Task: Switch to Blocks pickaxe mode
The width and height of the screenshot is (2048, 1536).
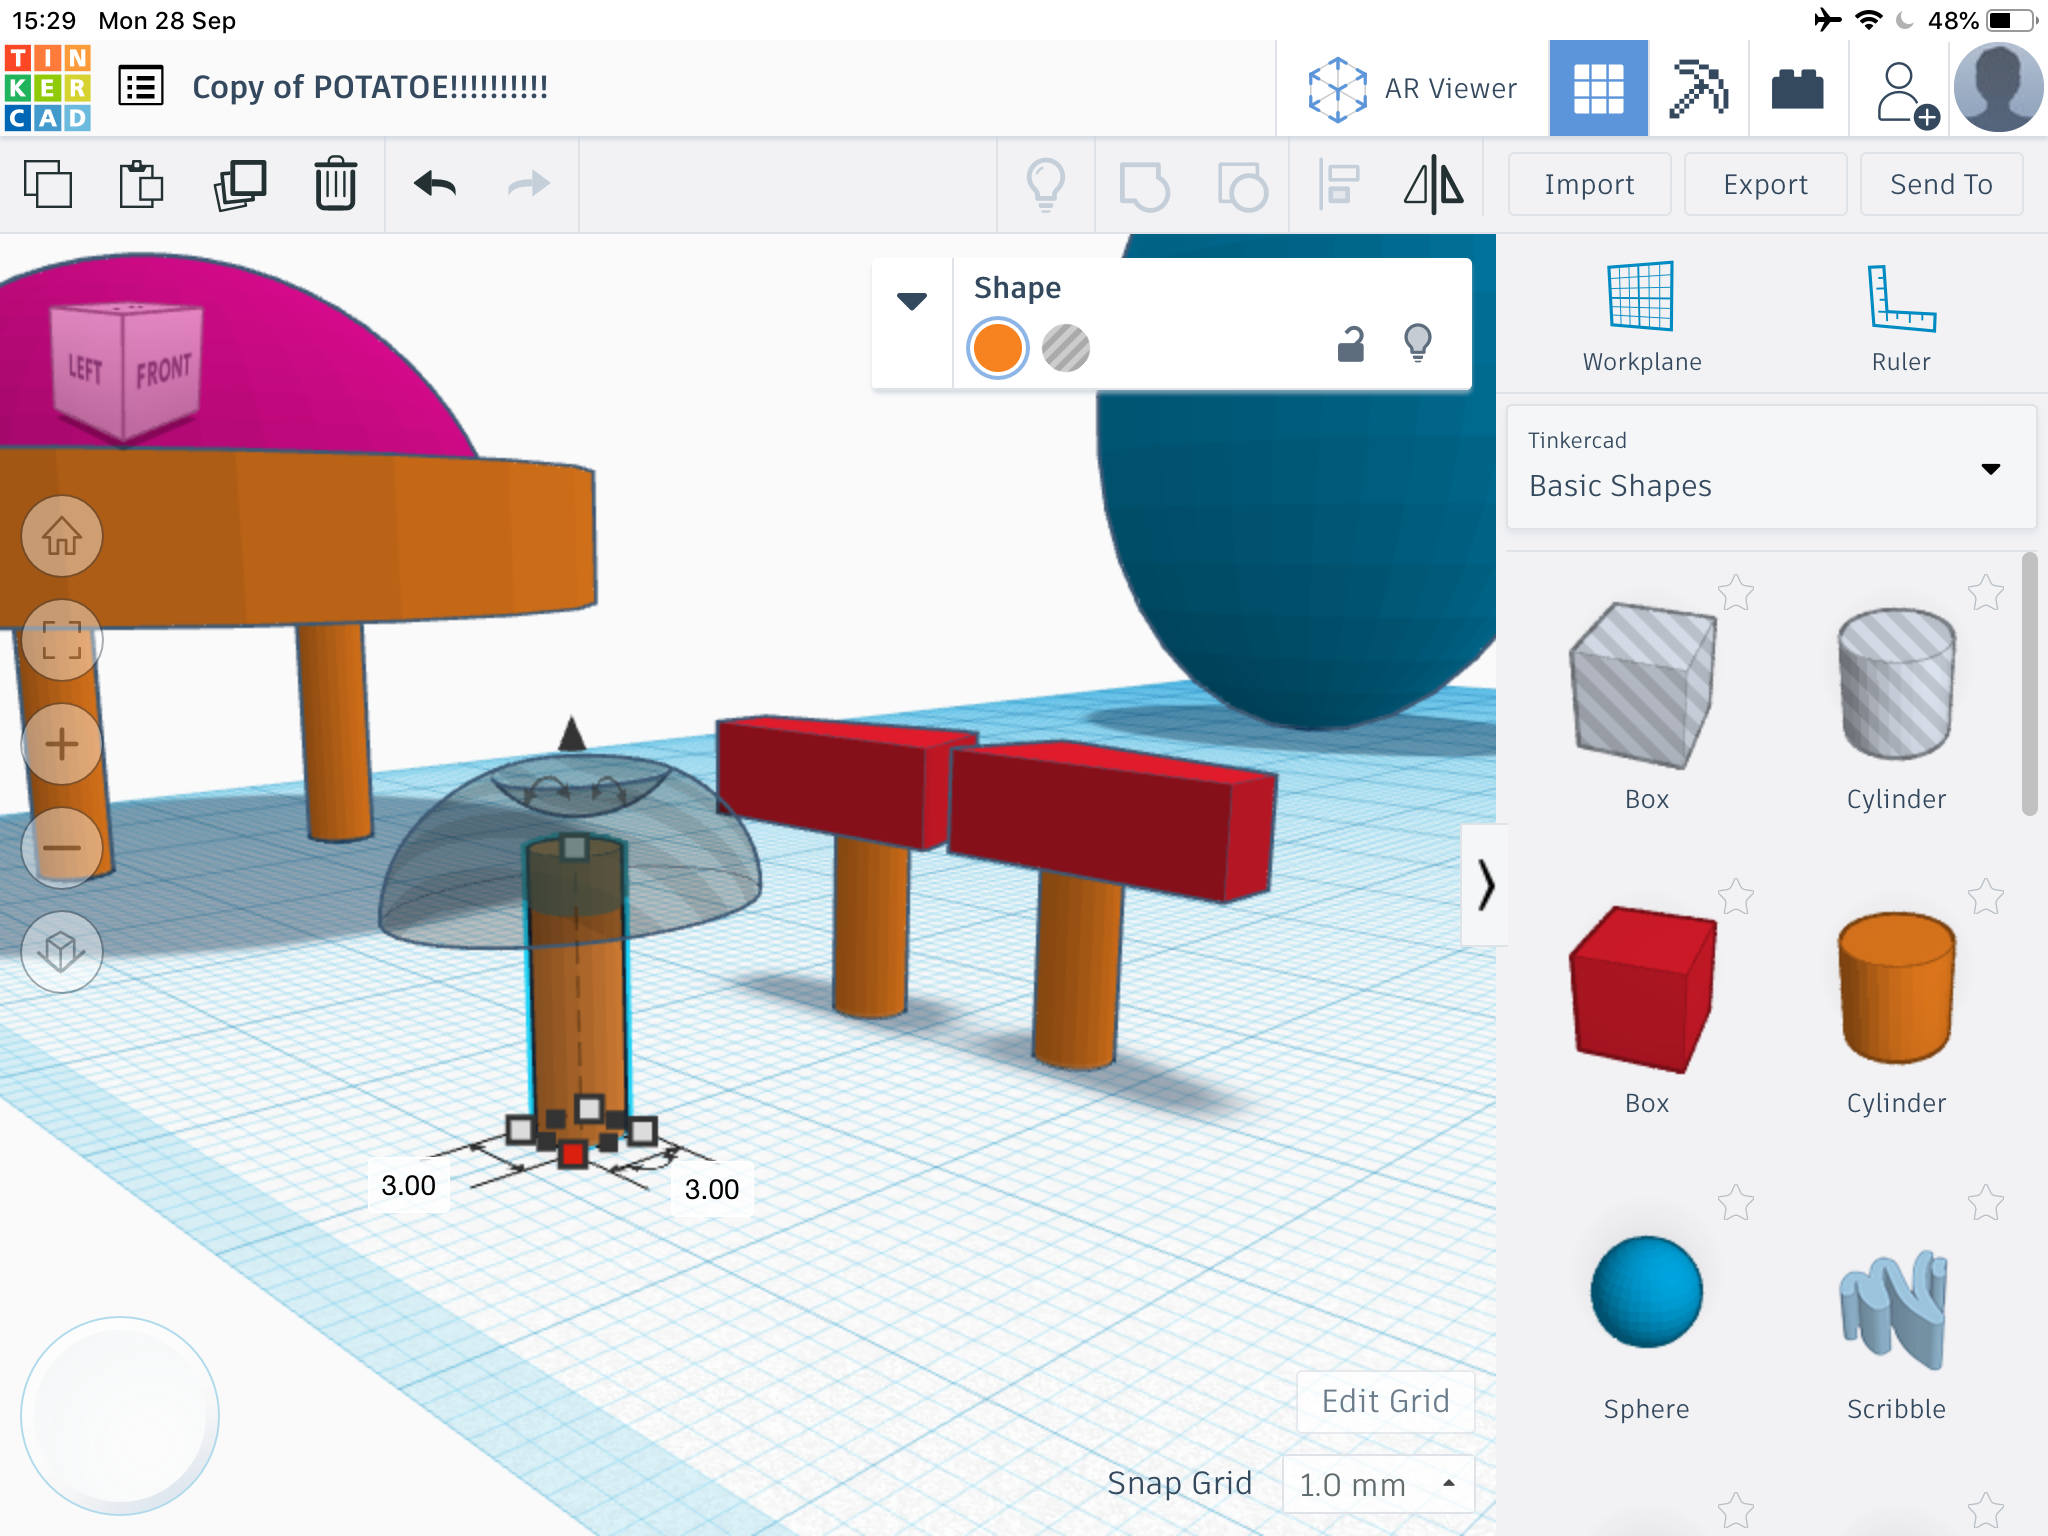Action: tap(1698, 88)
